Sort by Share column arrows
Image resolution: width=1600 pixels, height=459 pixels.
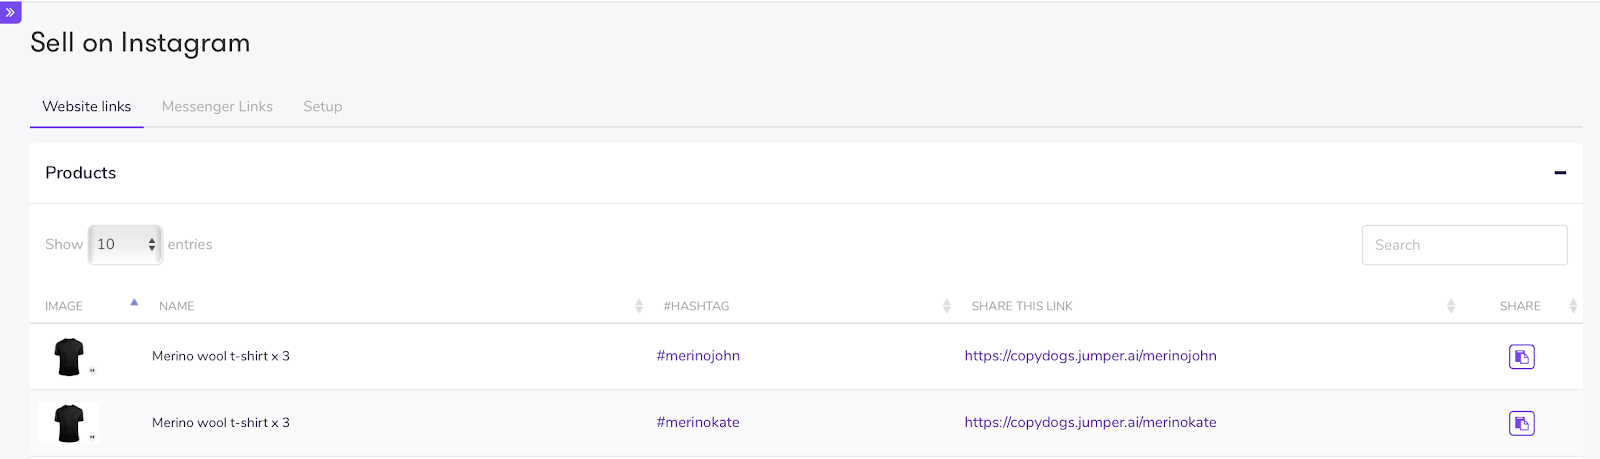pos(1573,306)
